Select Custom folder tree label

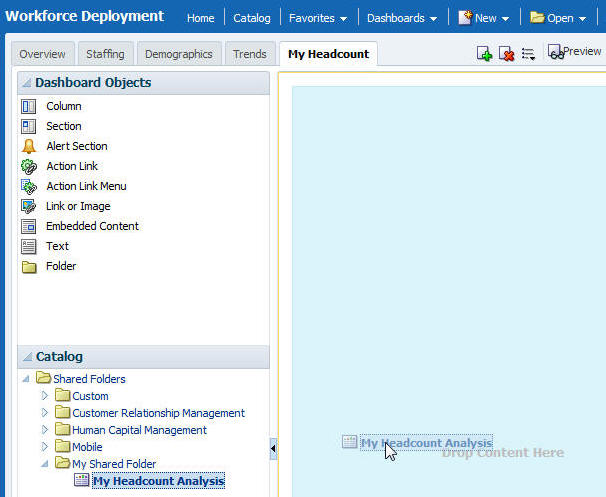click(x=90, y=396)
